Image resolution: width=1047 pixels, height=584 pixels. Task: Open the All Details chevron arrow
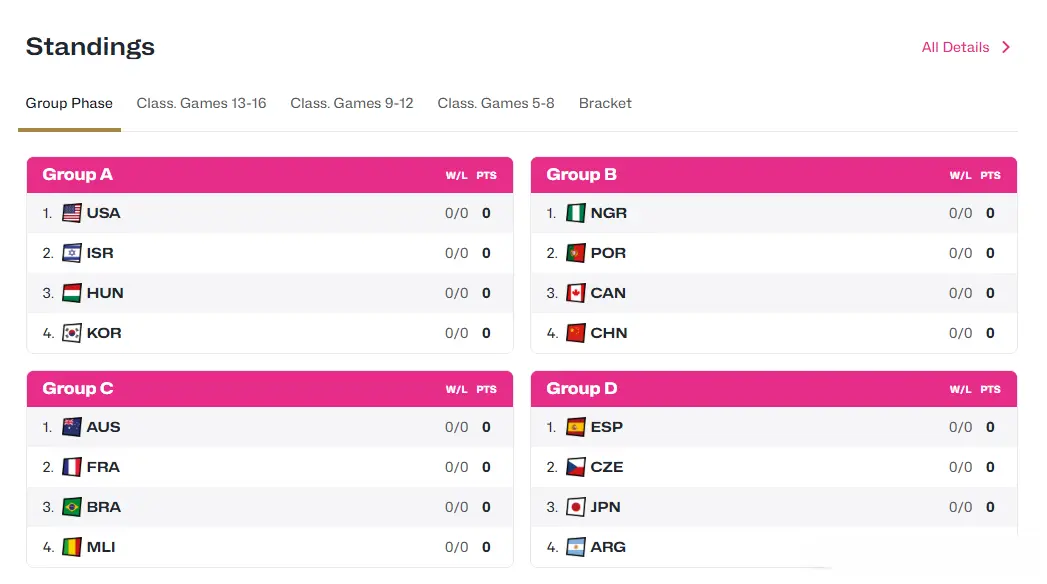coord(1006,47)
